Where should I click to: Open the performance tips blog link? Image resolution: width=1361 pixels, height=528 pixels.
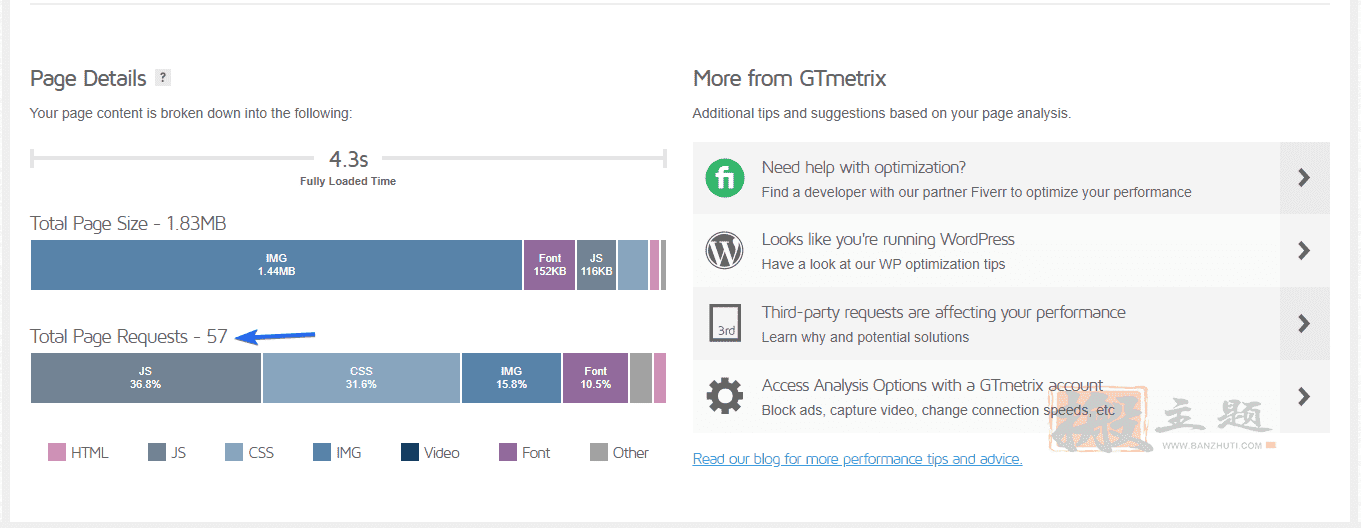(x=857, y=459)
